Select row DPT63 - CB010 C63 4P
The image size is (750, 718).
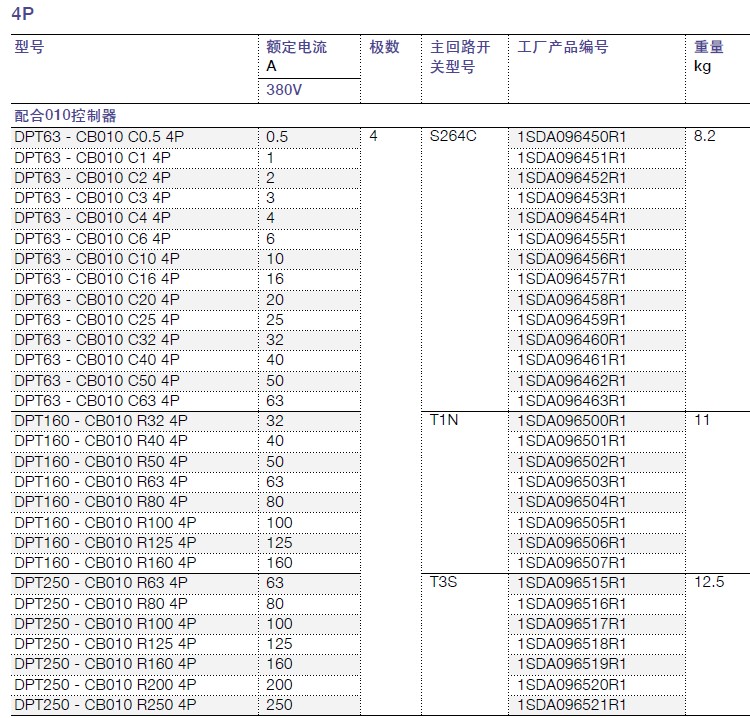380,401
